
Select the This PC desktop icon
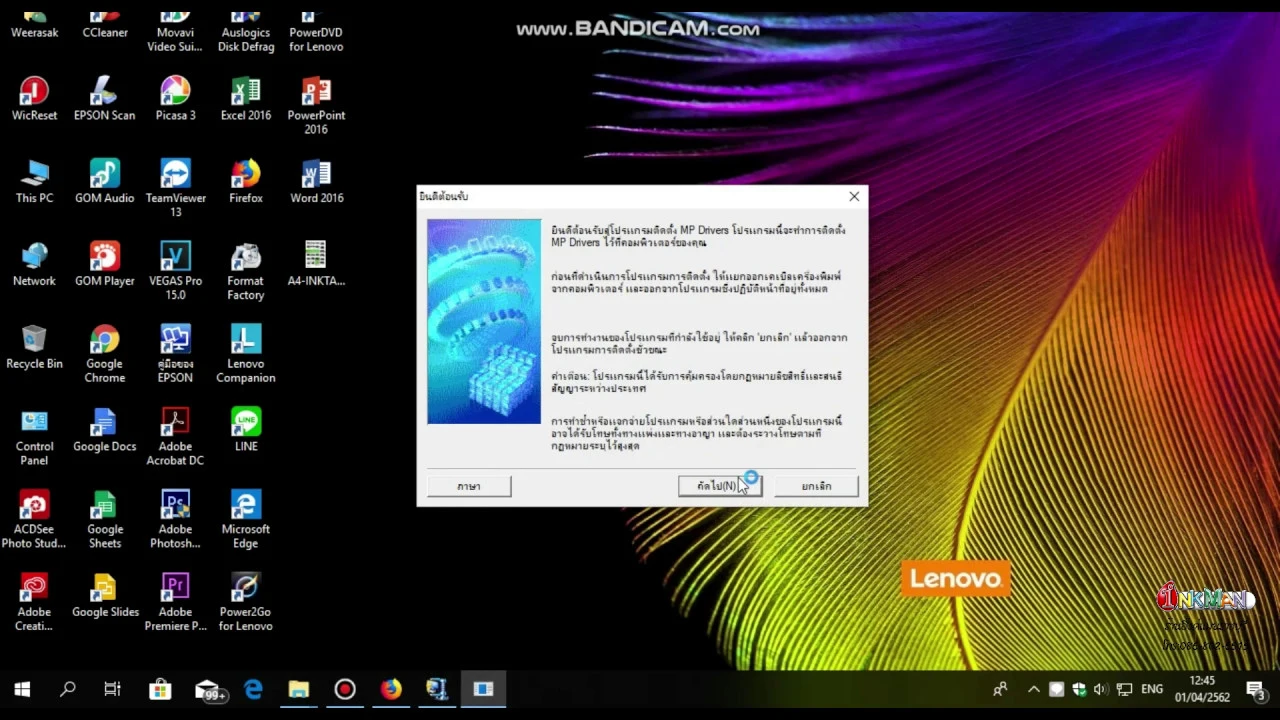tap(34, 182)
